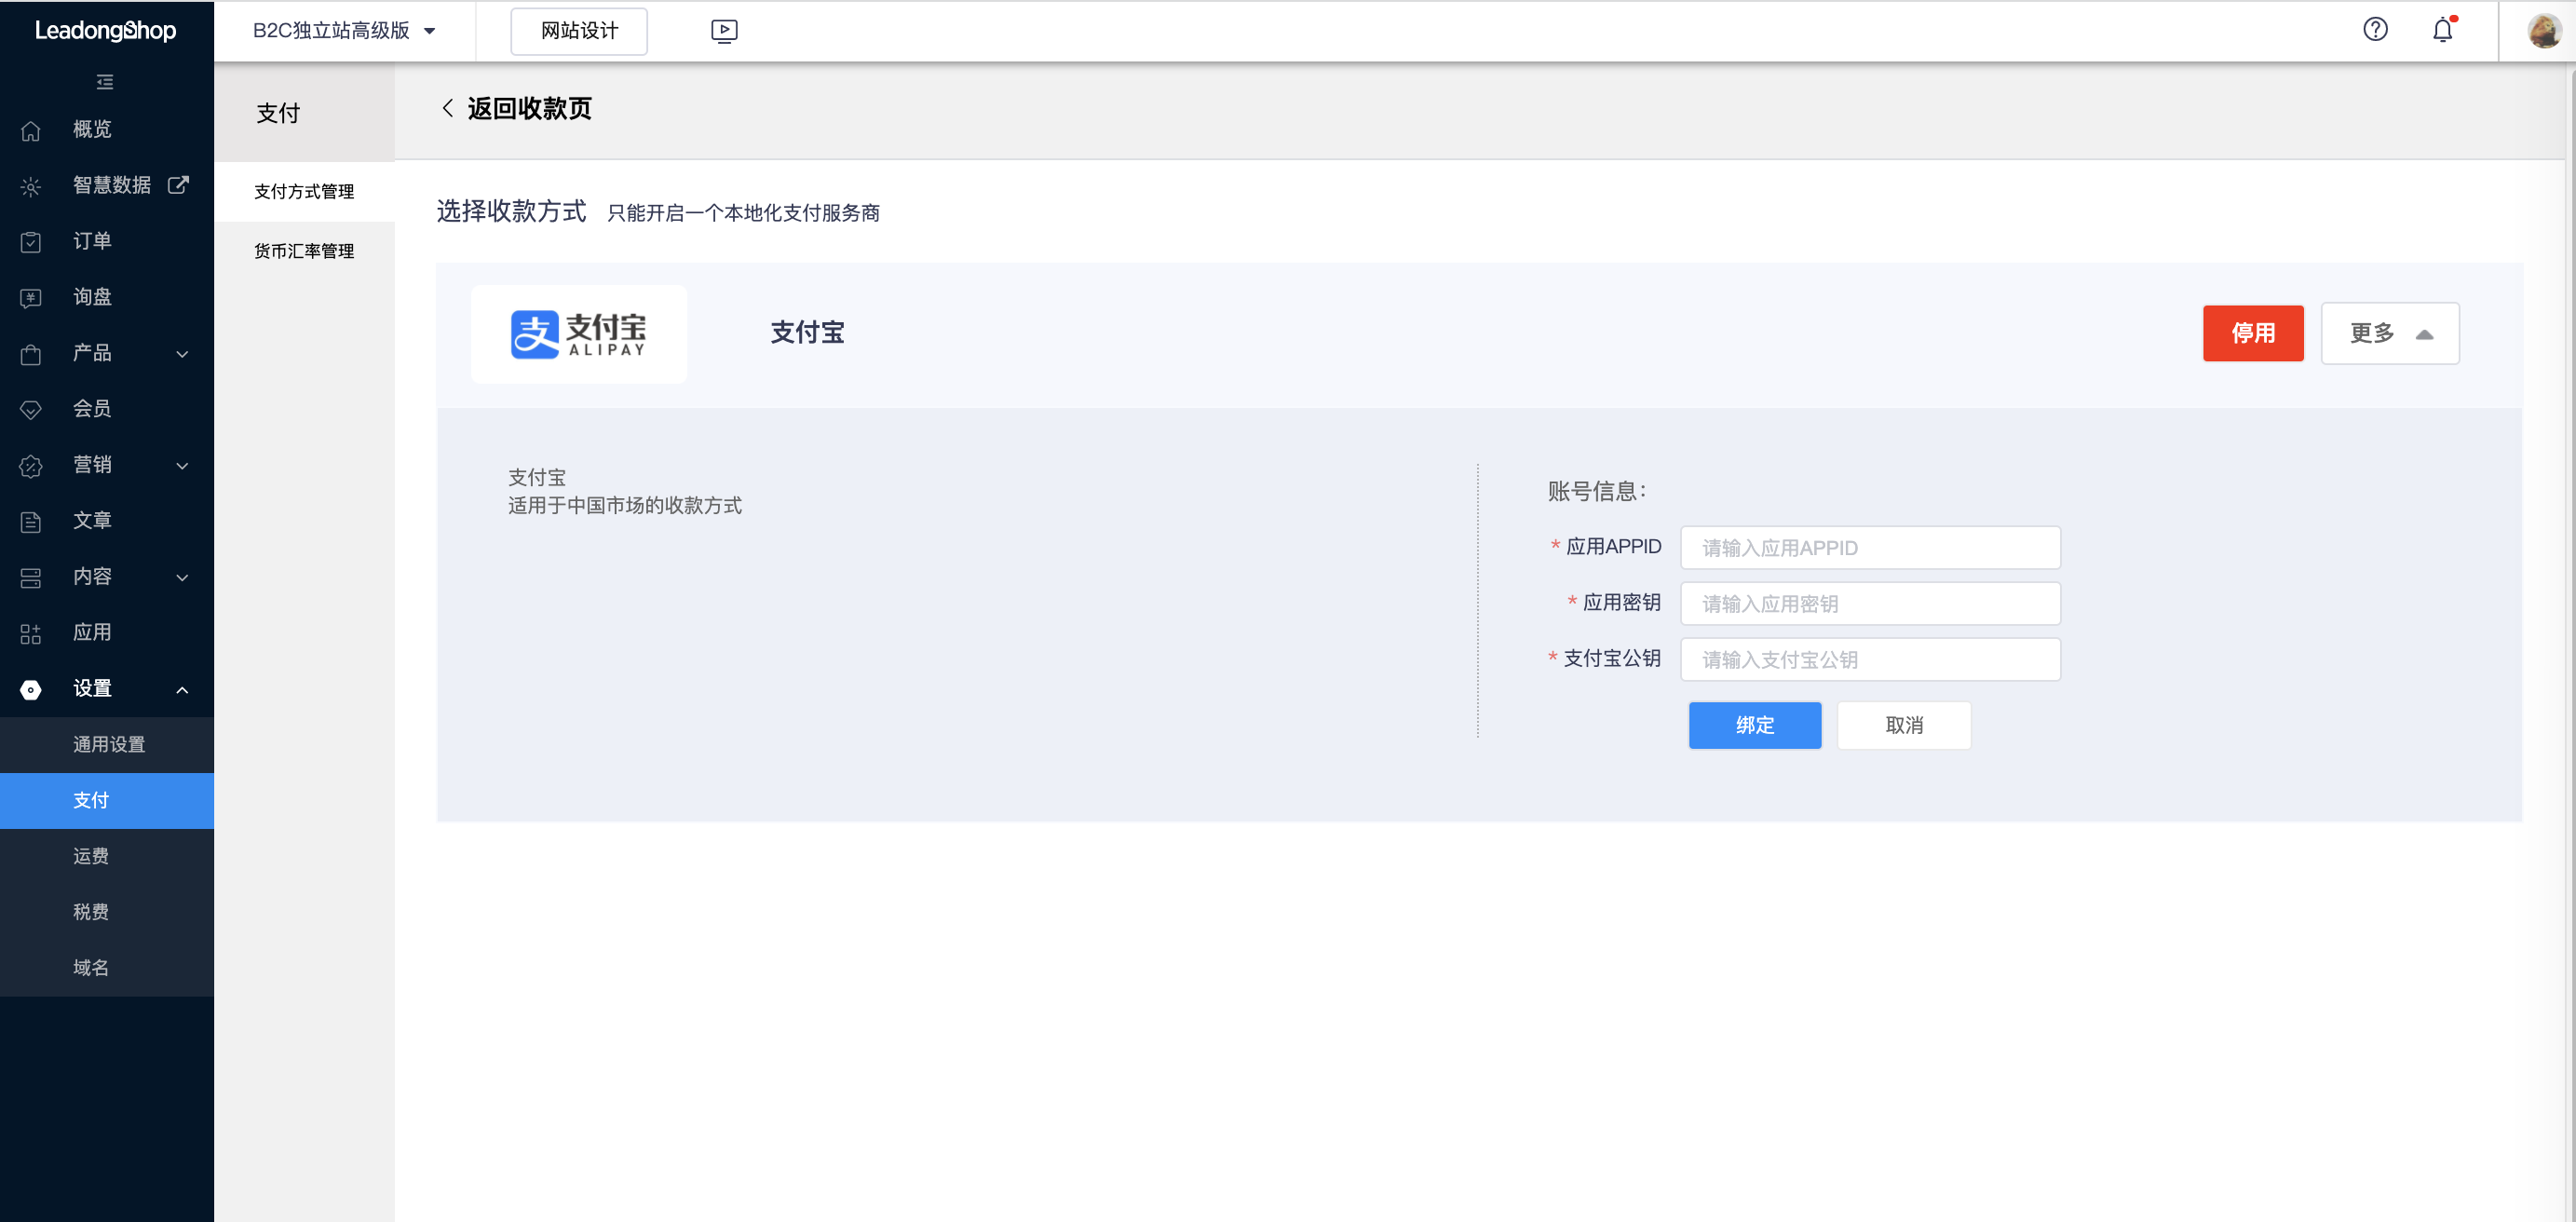
Task: Click the 概览 home icon
Action: click(31, 130)
